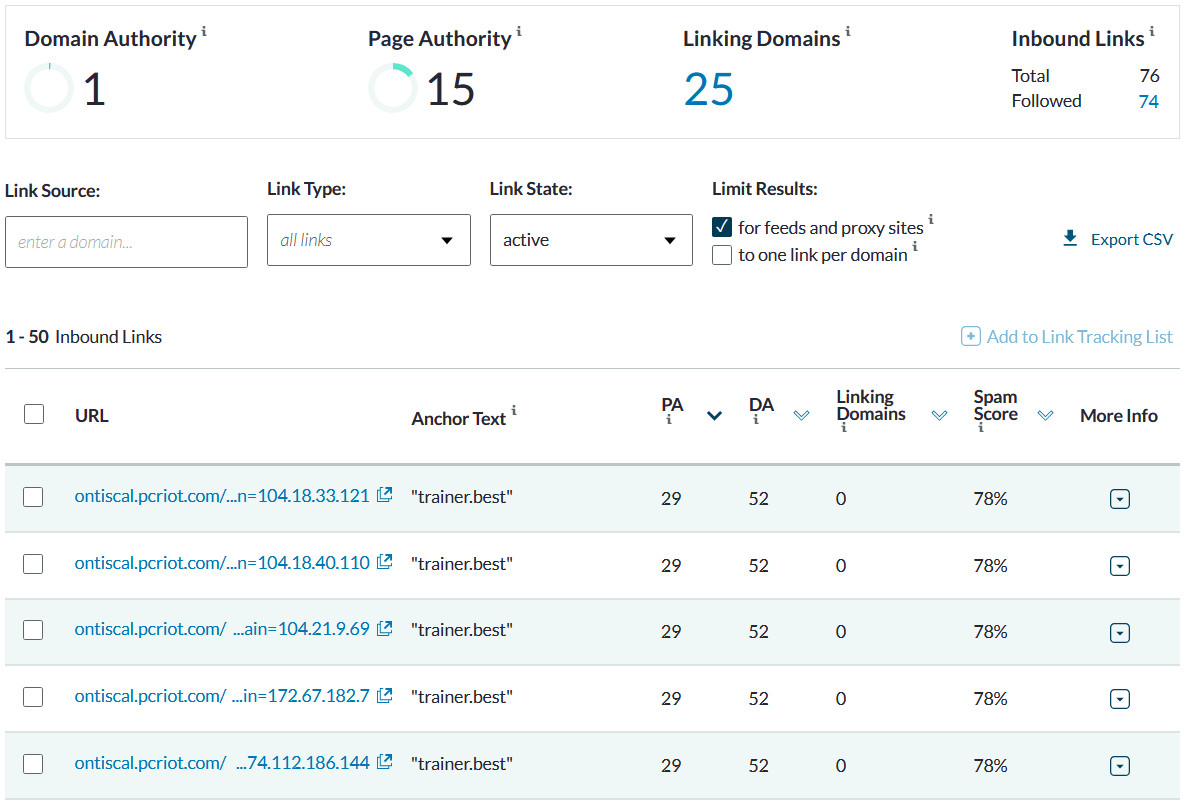Open ontiscal.pcriot.com link ending 104.21.9.69

click(x=222, y=629)
